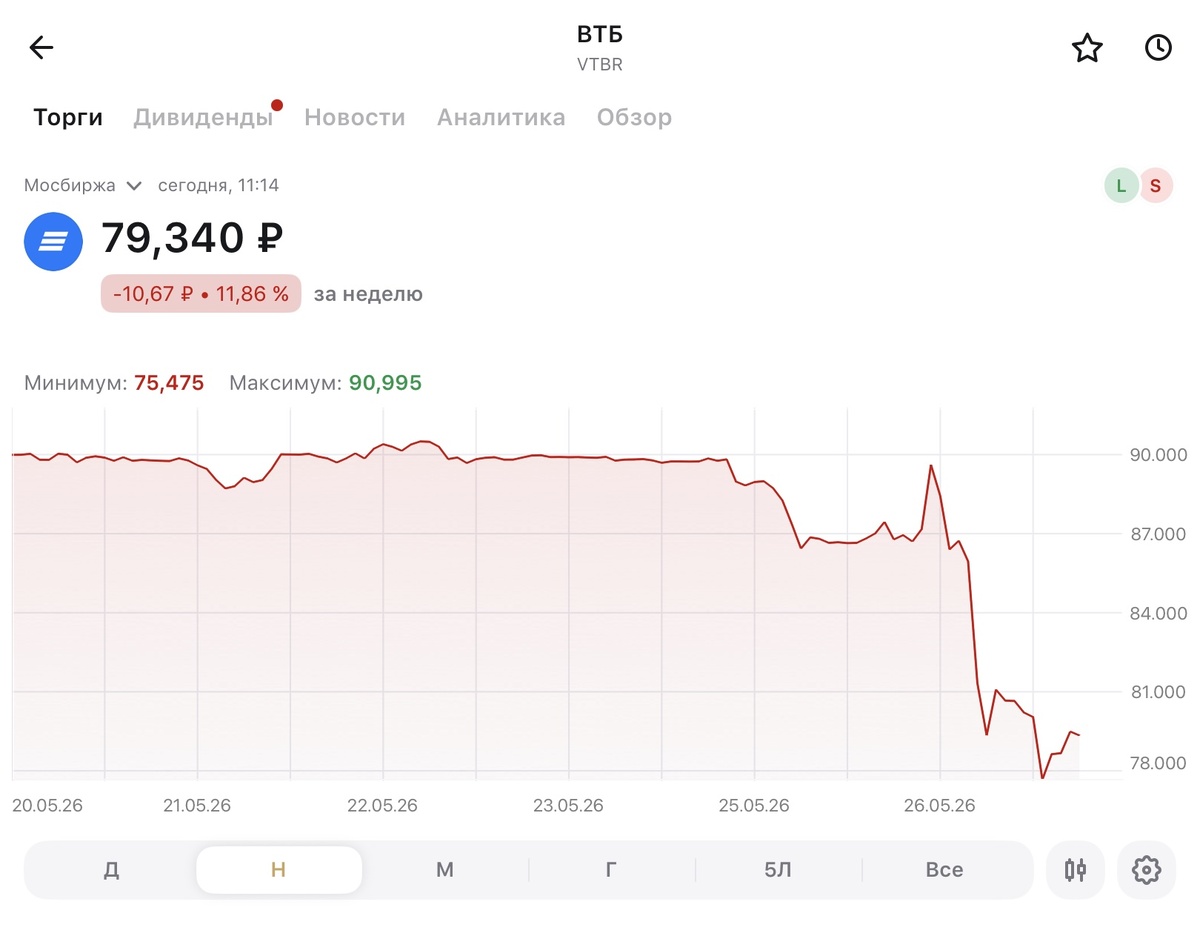Screen dimensions: 1200x936
Task: Tap the green L long badge
Action: point(1121,185)
